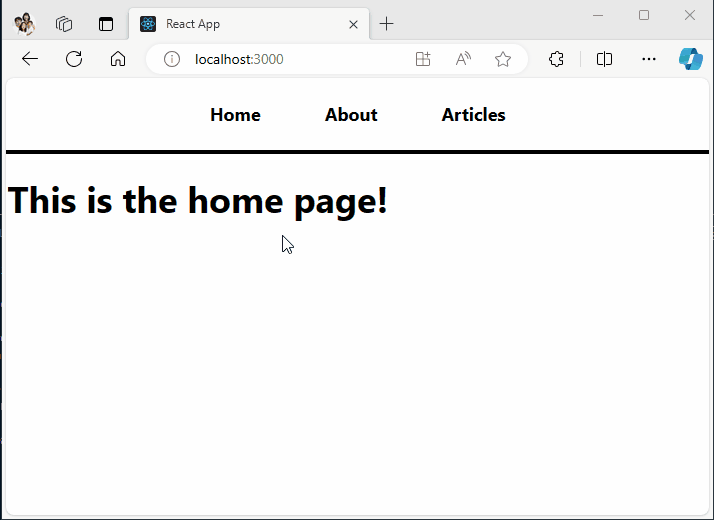The image size is (714, 520).
Task: Open the app available install icon
Action: click(x=423, y=59)
